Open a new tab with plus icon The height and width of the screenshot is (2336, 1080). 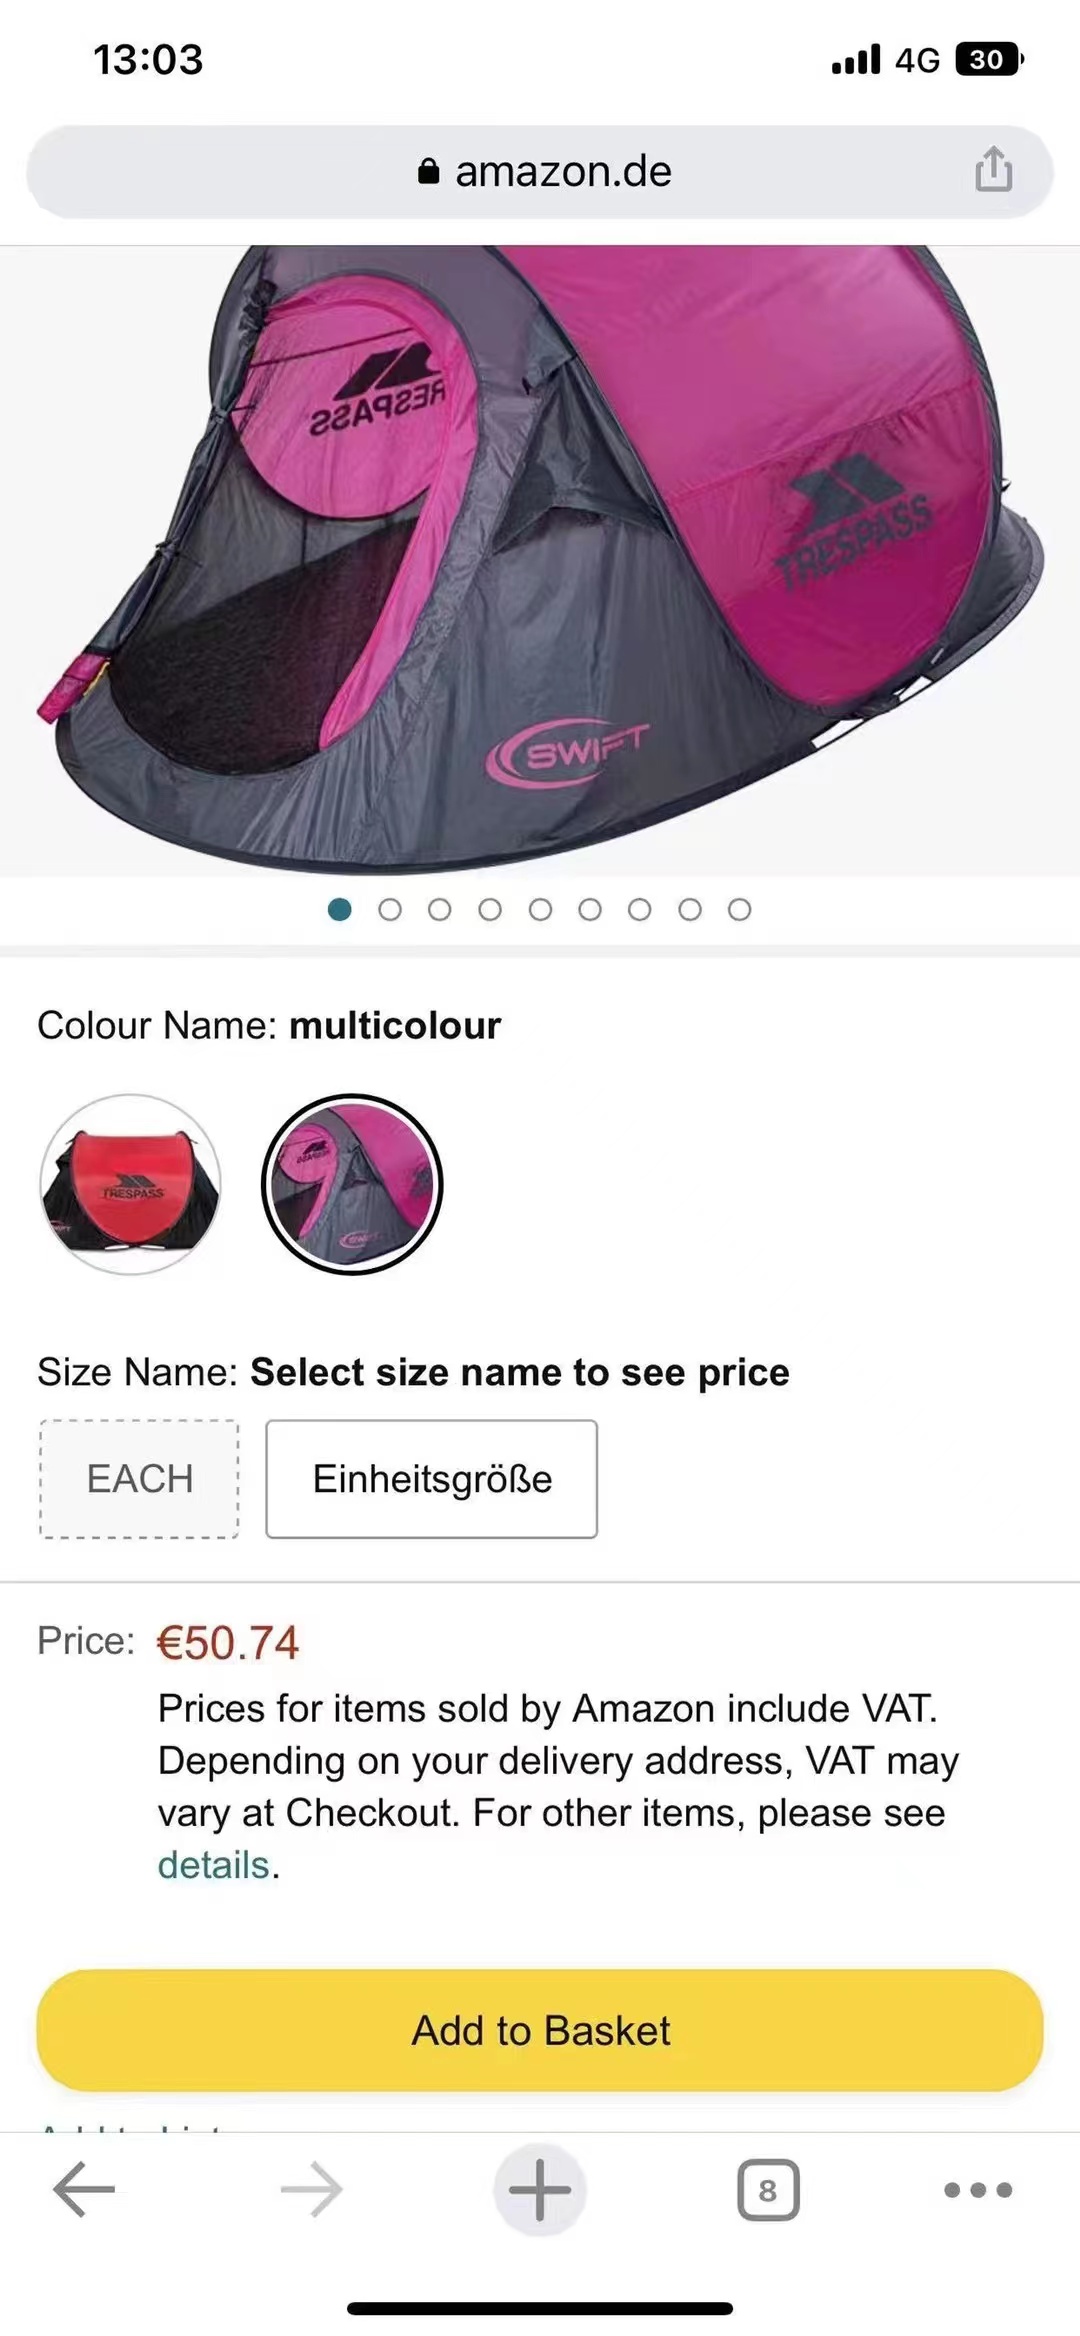click(540, 2189)
